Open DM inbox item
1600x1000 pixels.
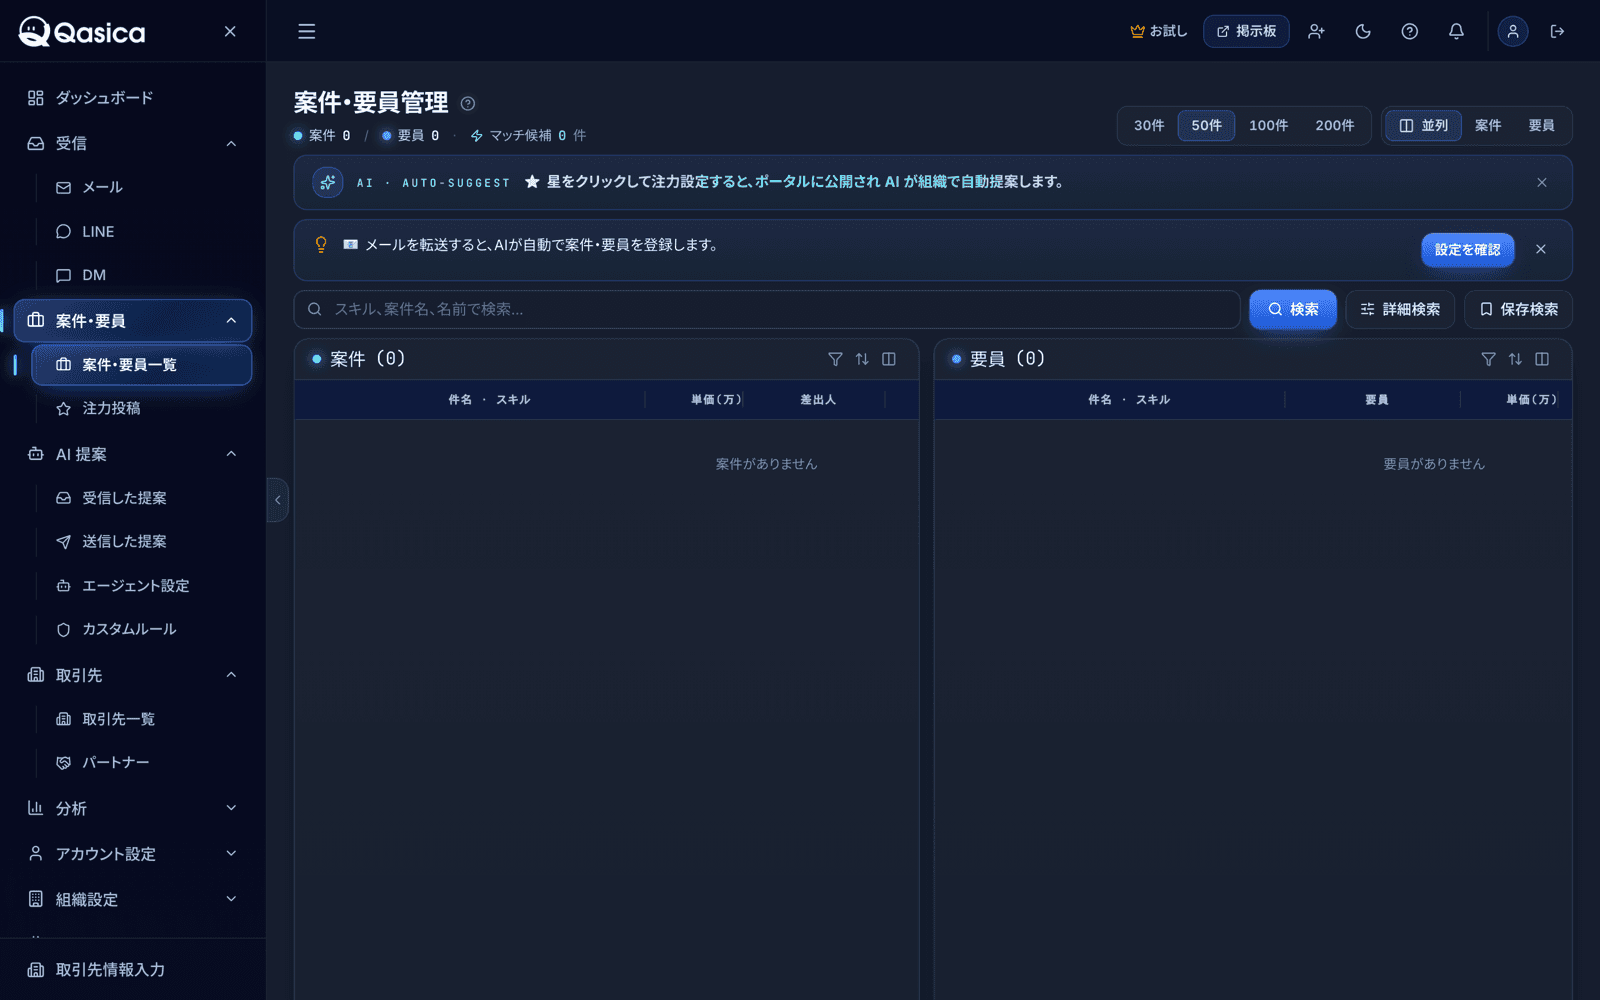(142, 275)
